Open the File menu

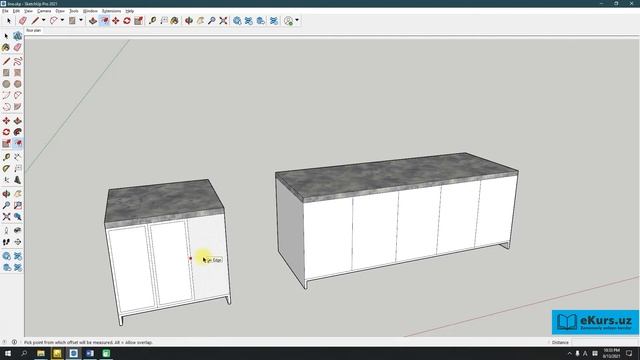coord(5,11)
